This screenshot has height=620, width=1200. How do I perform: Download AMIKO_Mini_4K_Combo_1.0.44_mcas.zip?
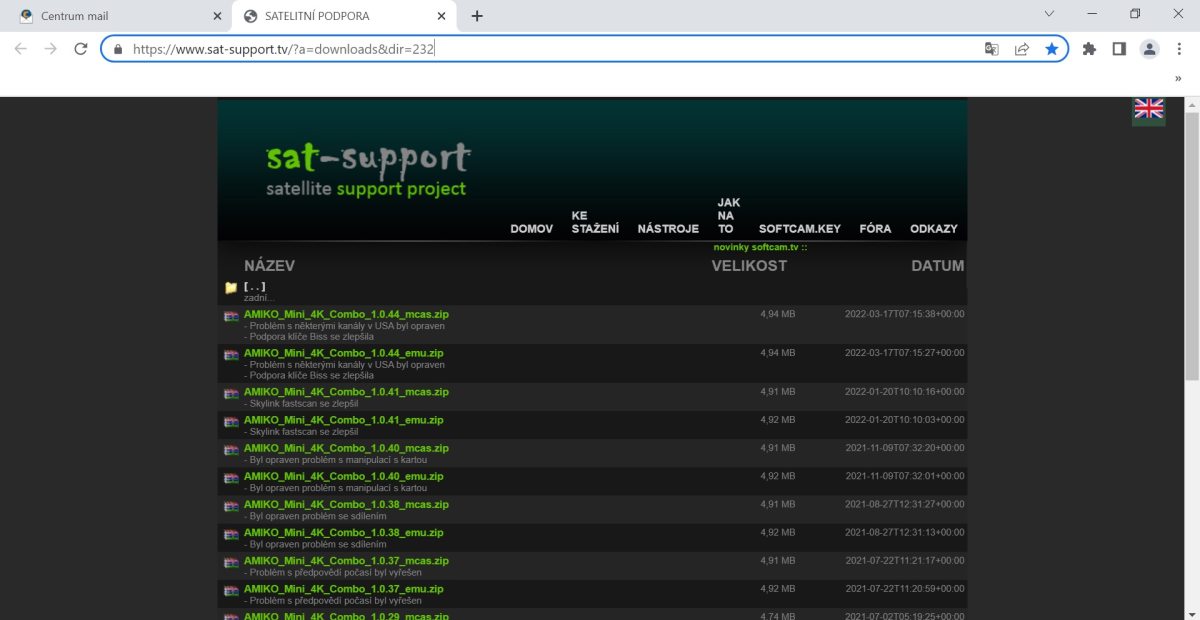coord(346,314)
